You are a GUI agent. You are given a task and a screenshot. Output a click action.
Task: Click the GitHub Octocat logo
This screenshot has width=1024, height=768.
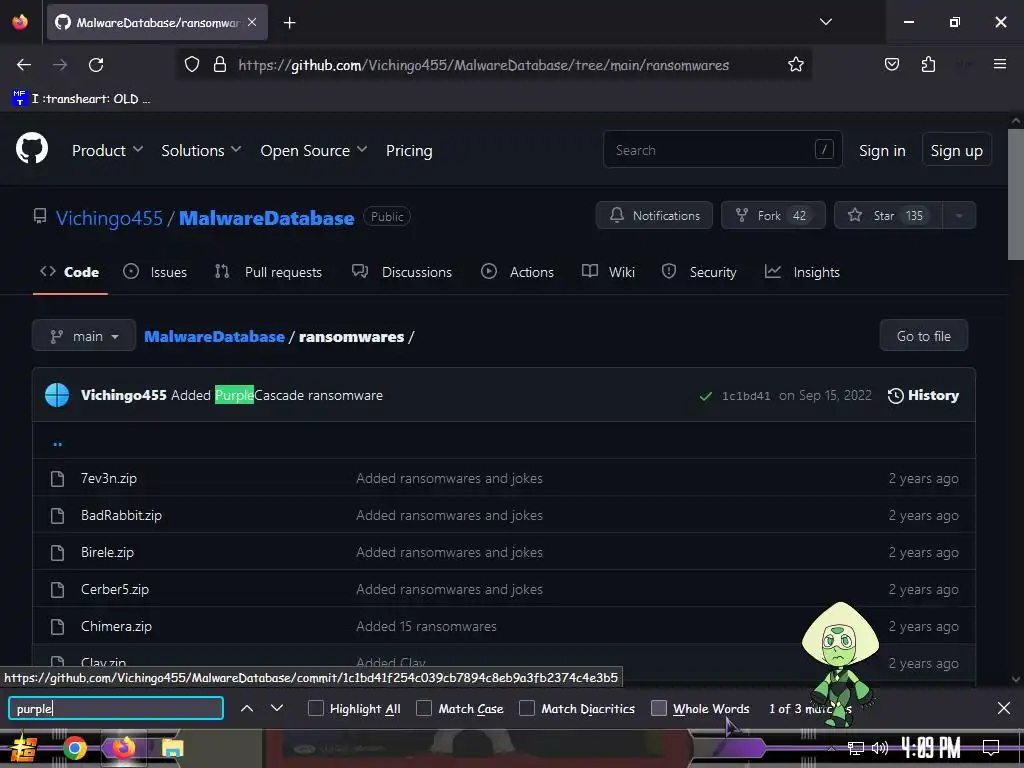point(32,148)
